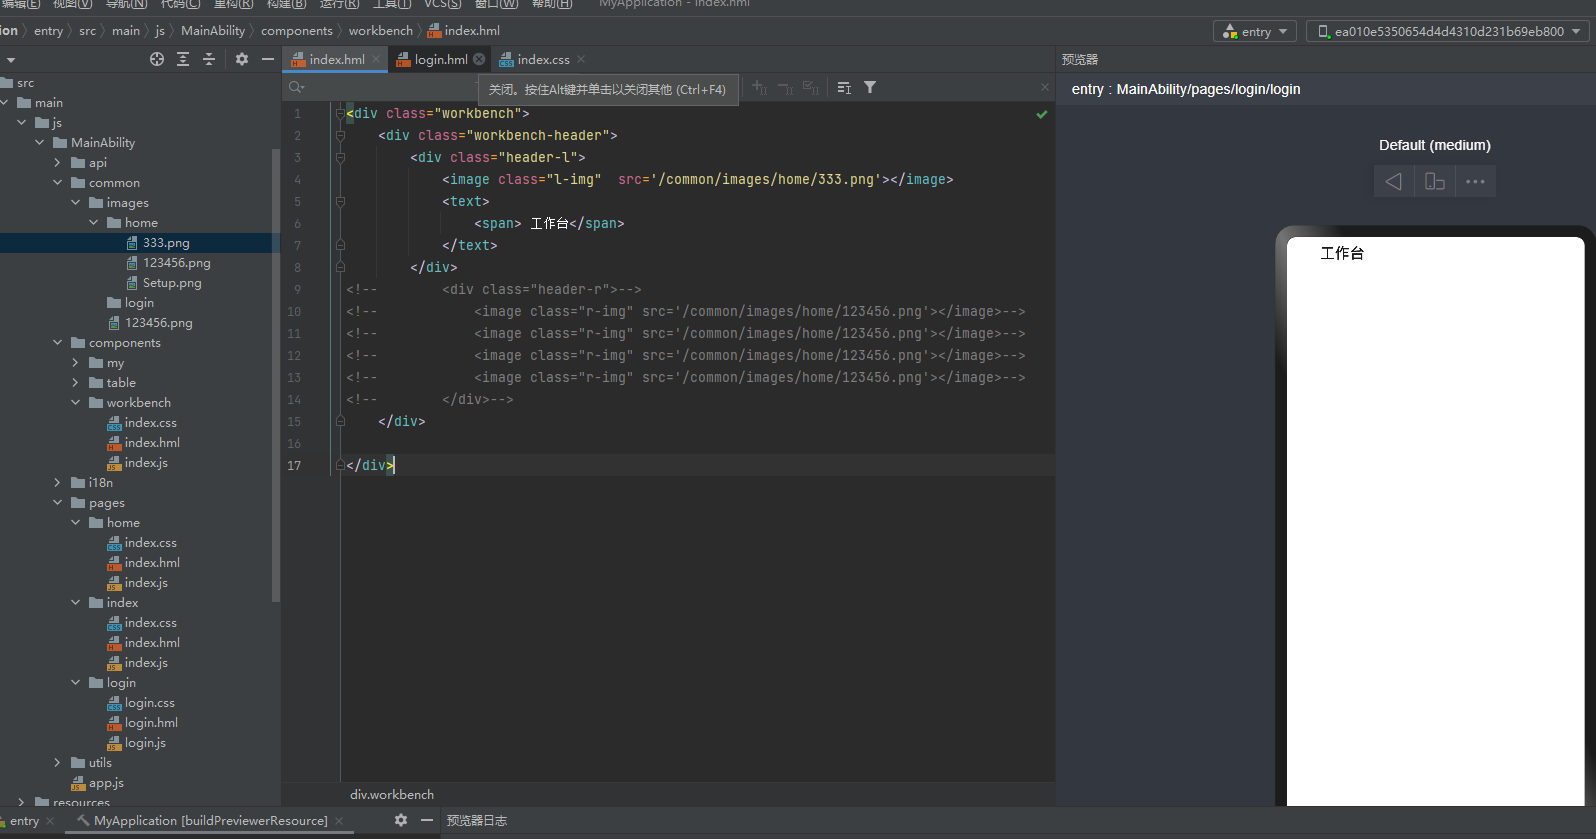Image resolution: width=1596 pixels, height=839 pixels.
Task: Click div.workbench breadcrumb below editor
Action: click(x=392, y=794)
